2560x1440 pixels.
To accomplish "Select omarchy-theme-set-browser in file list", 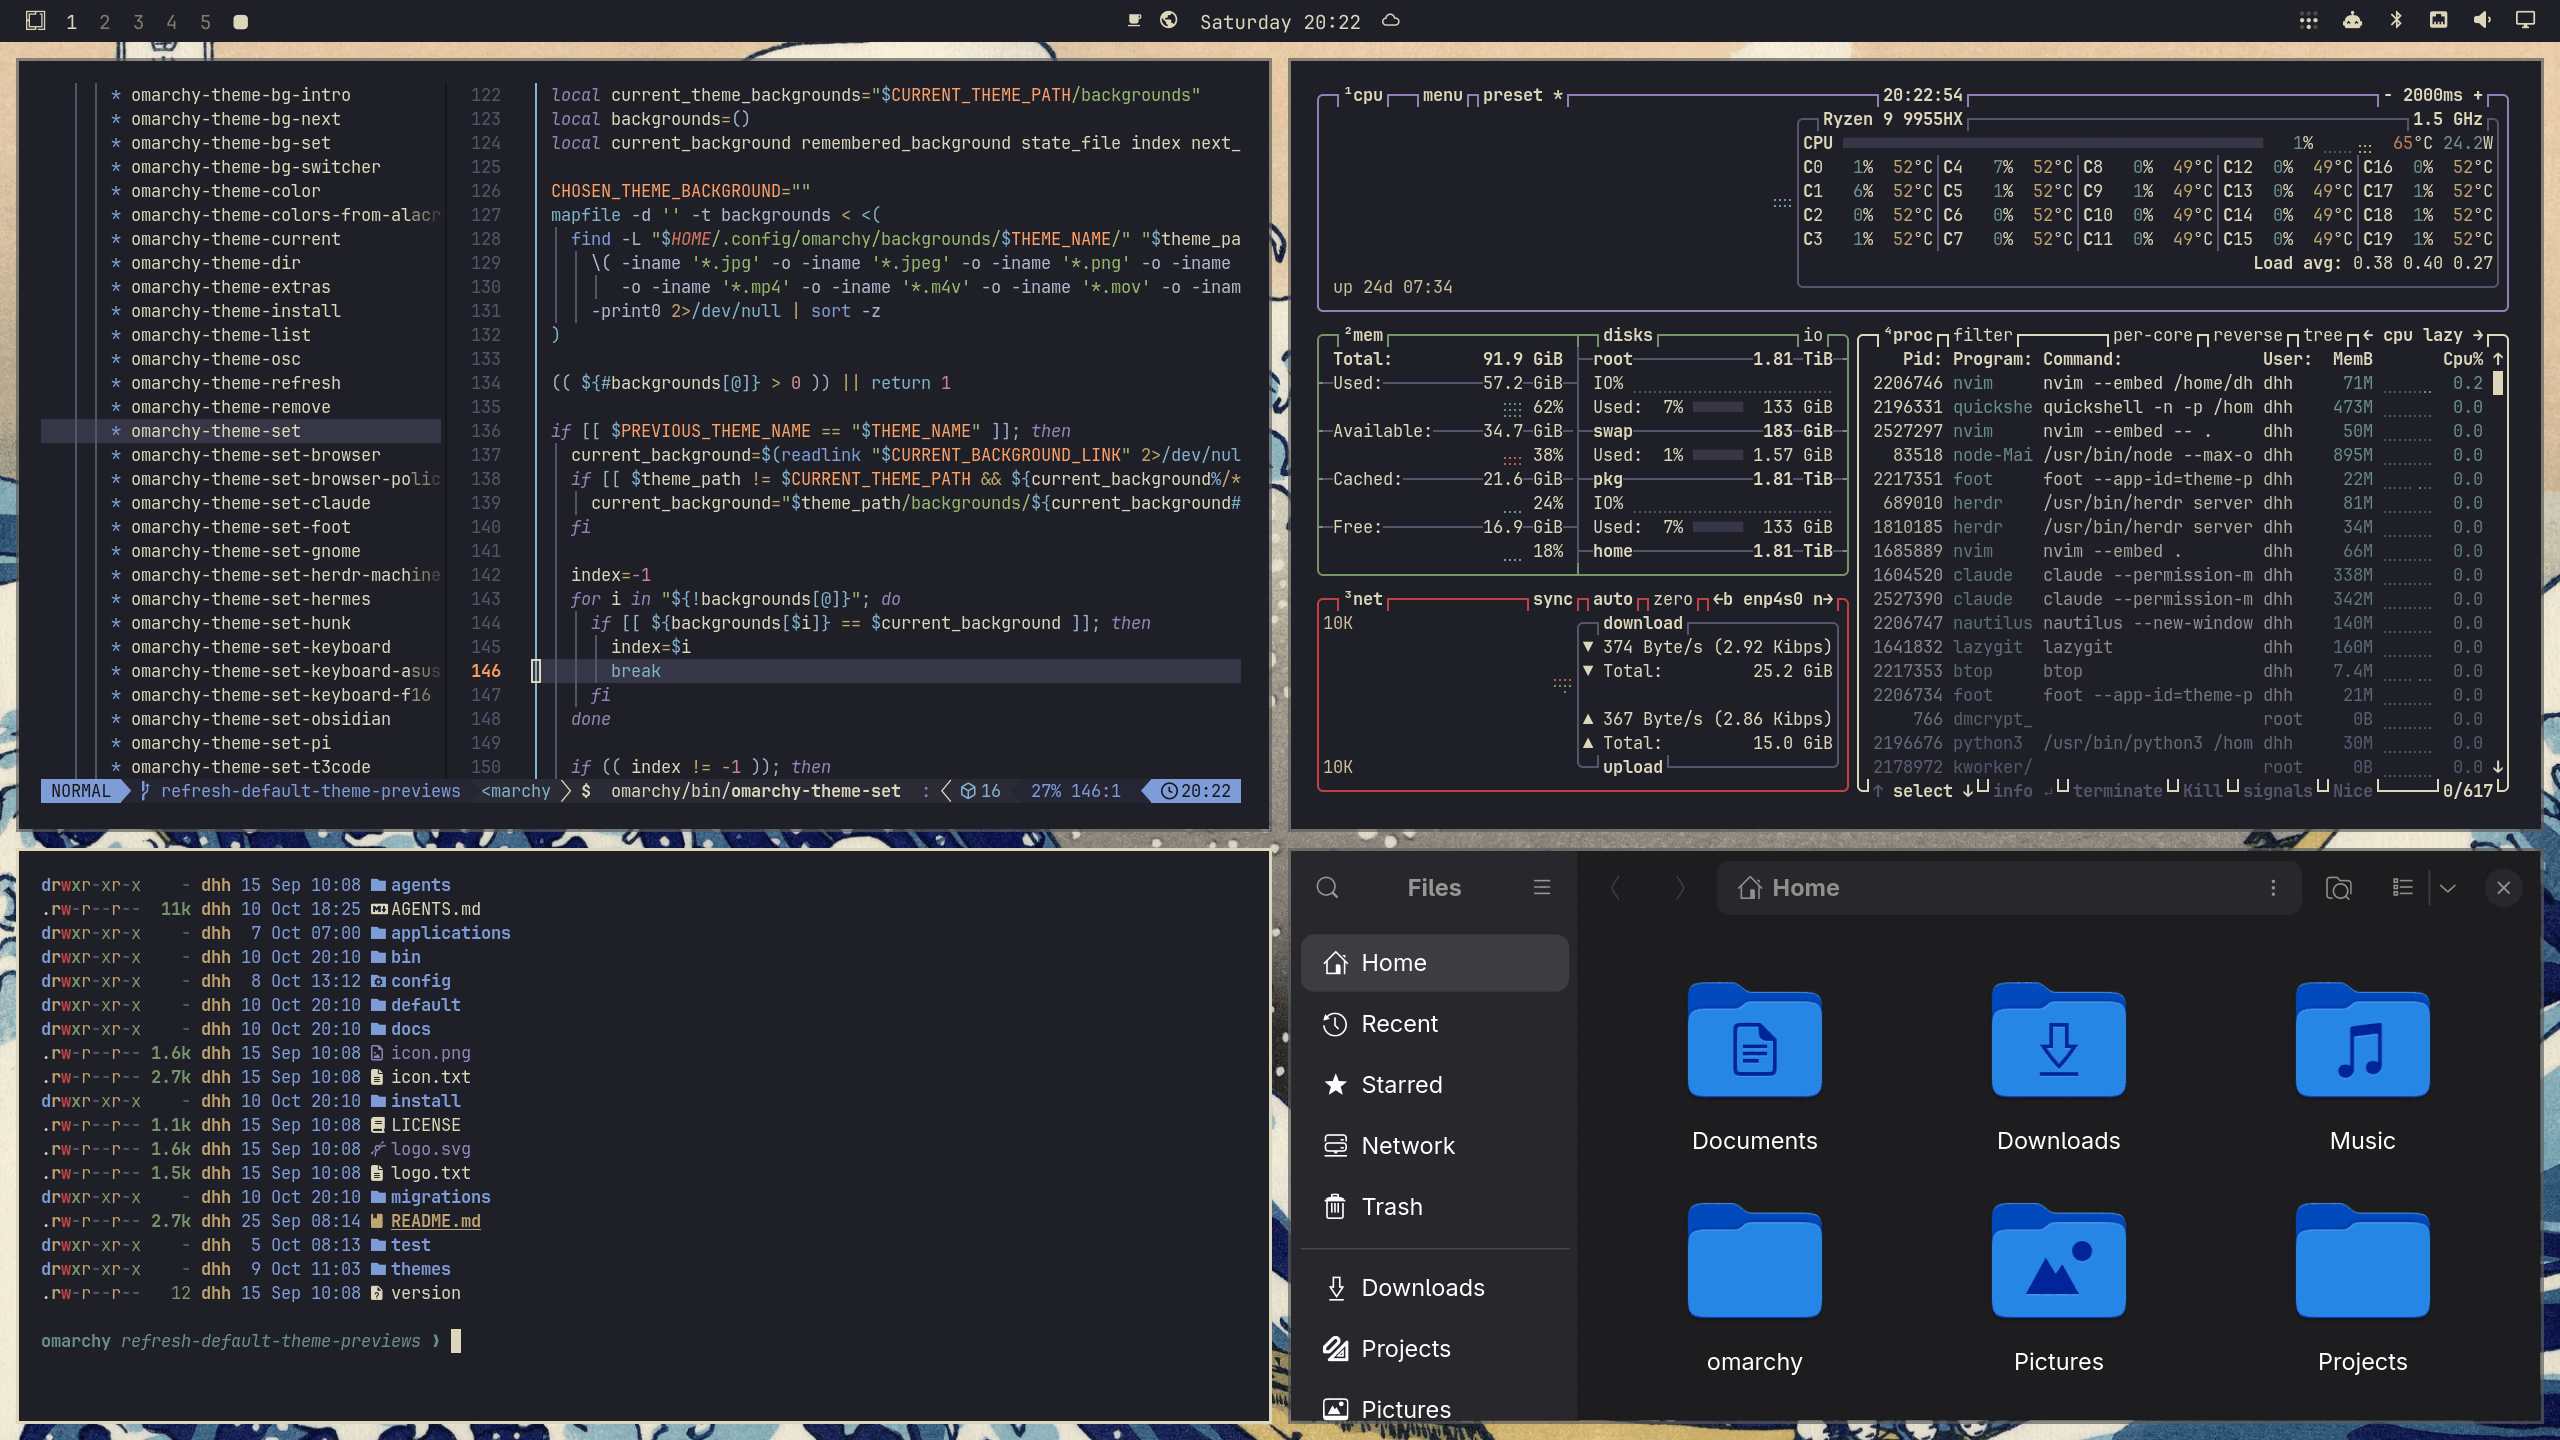I will (256, 455).
